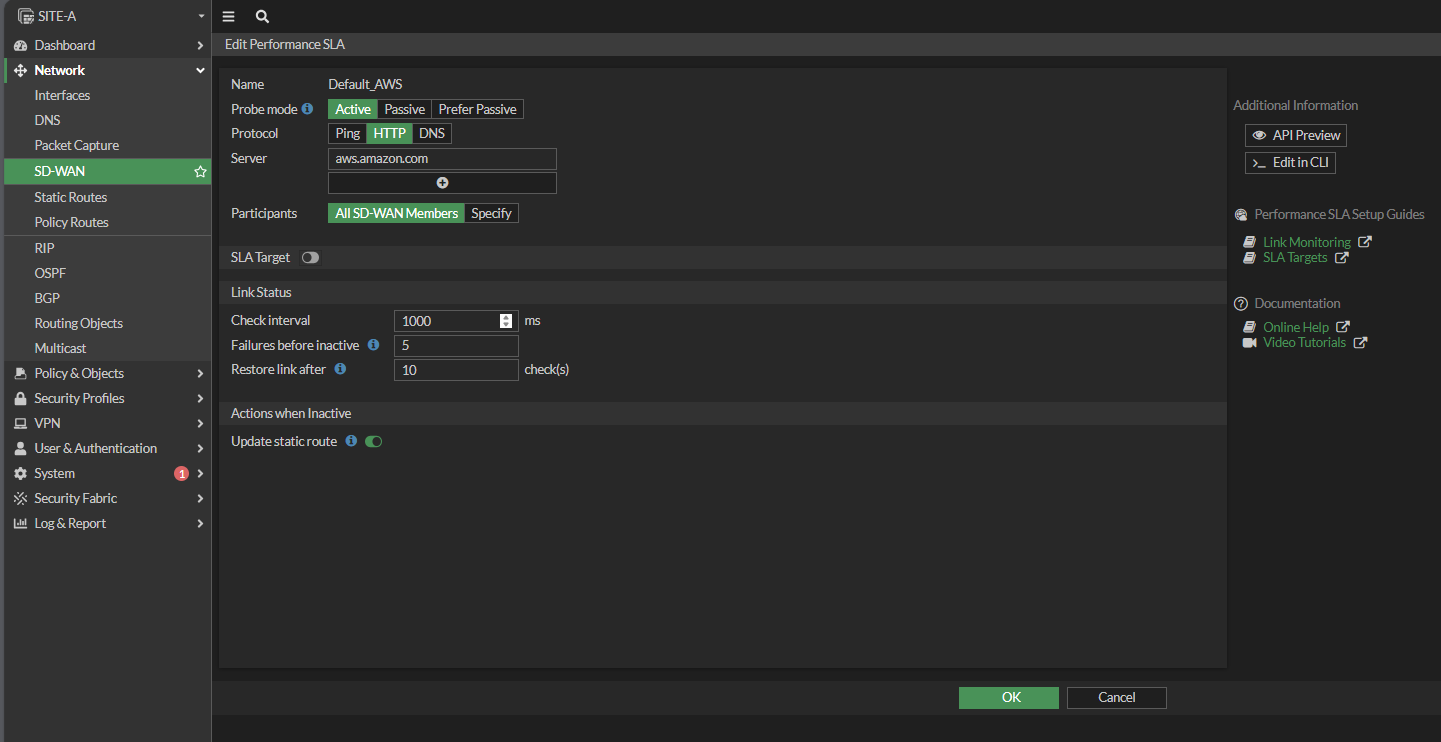The height and width of the screenshot is (742, 1441).
Task: Click the hamburger menu icon
Action: [x=228, y=17]
